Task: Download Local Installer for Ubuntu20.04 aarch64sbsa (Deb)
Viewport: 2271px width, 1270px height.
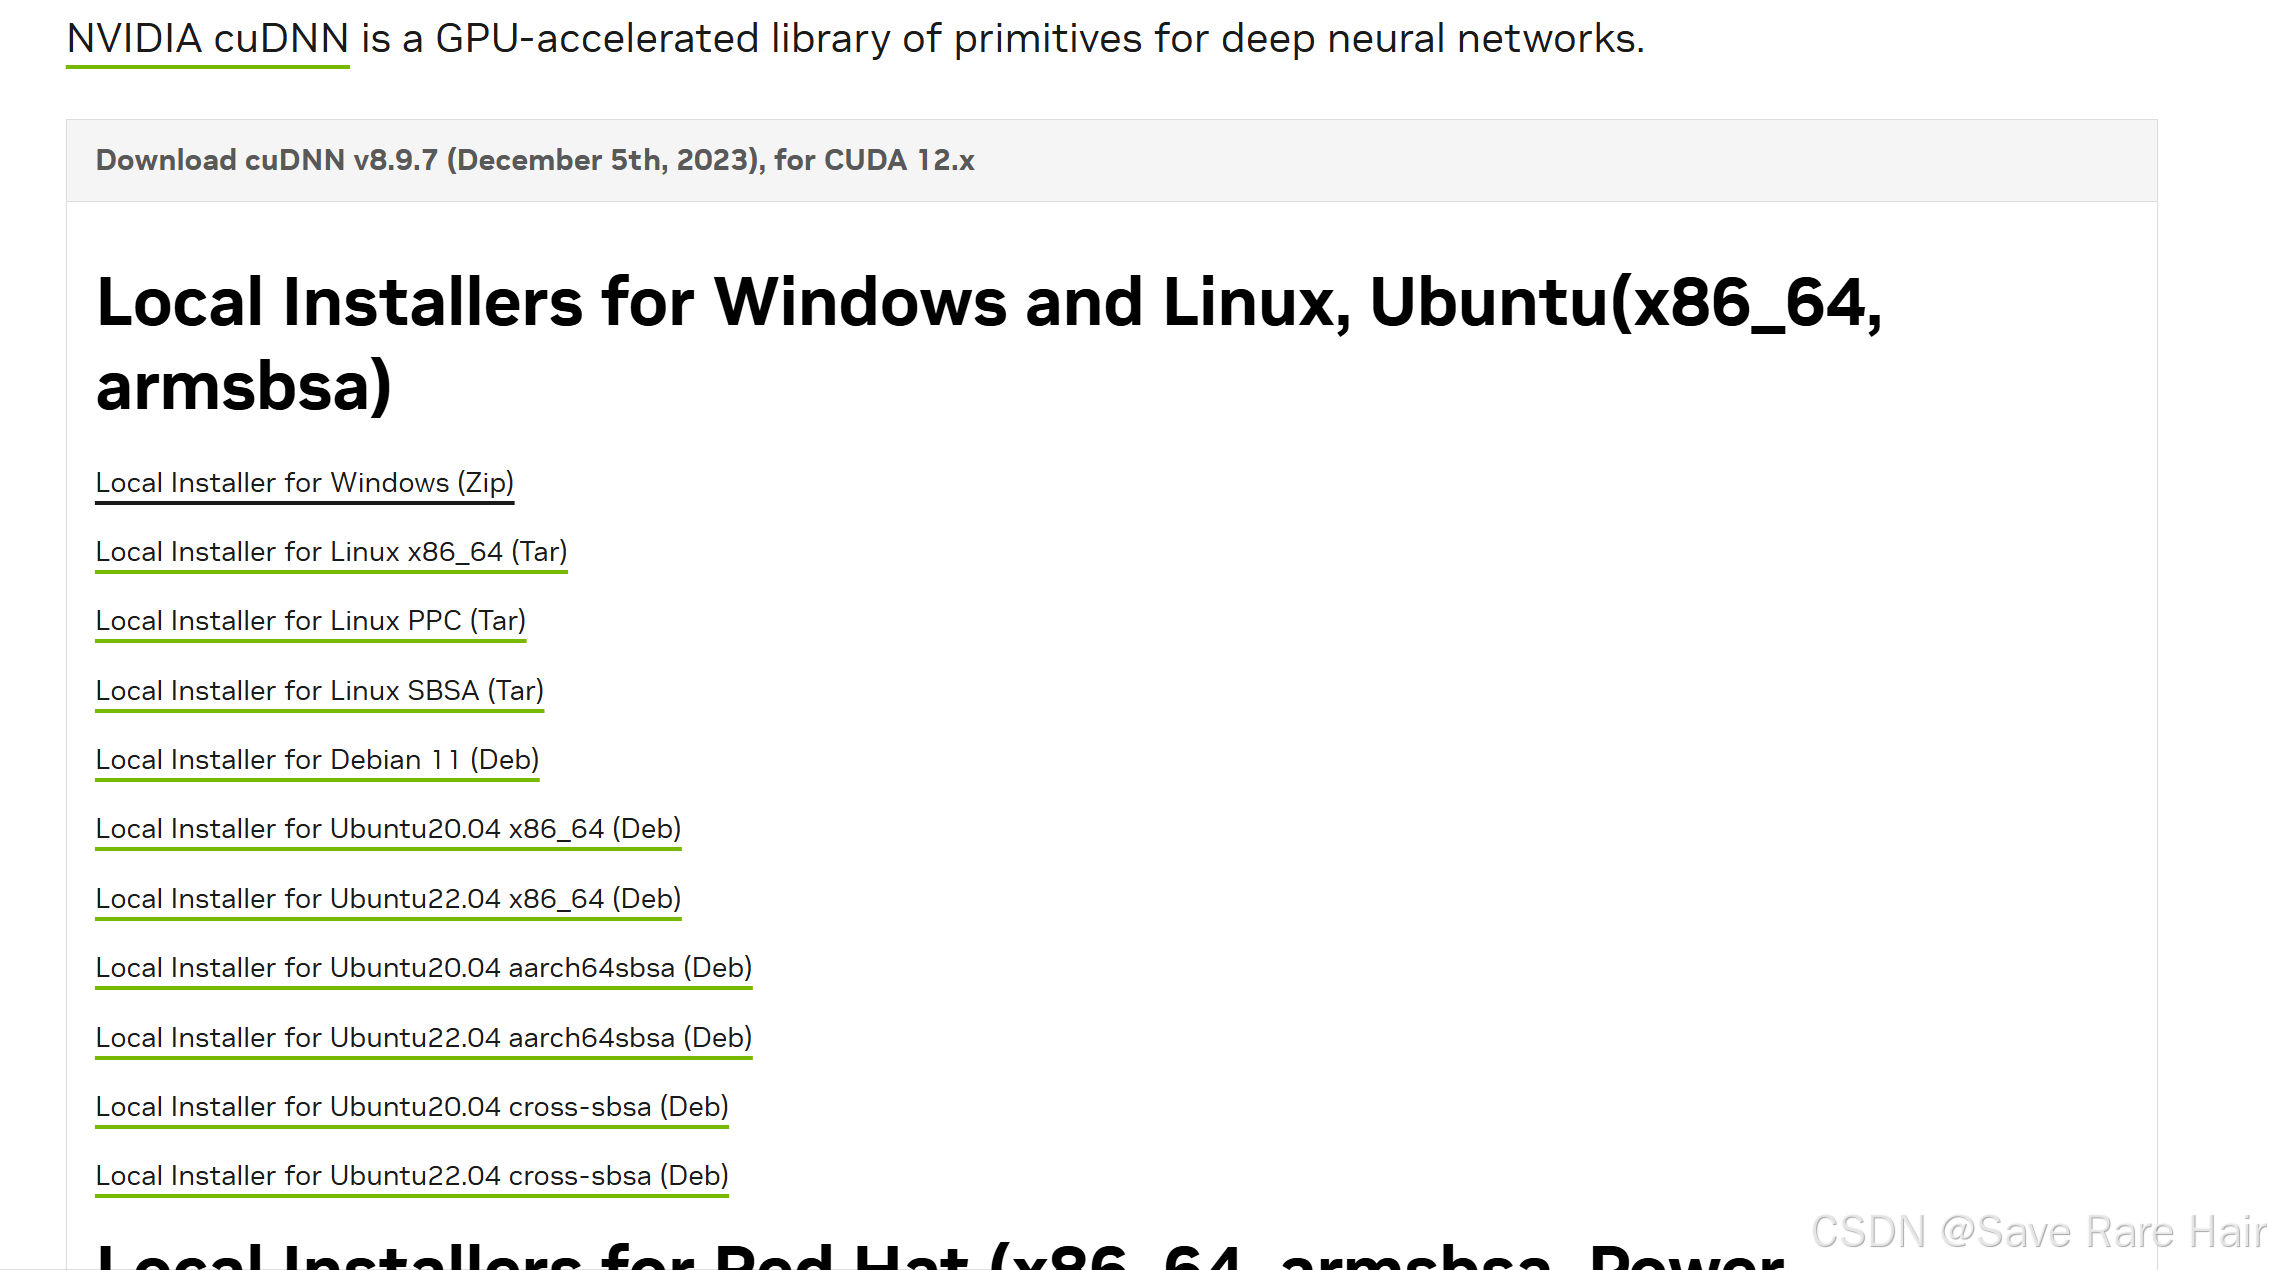Action: click(x=424, y=968)
